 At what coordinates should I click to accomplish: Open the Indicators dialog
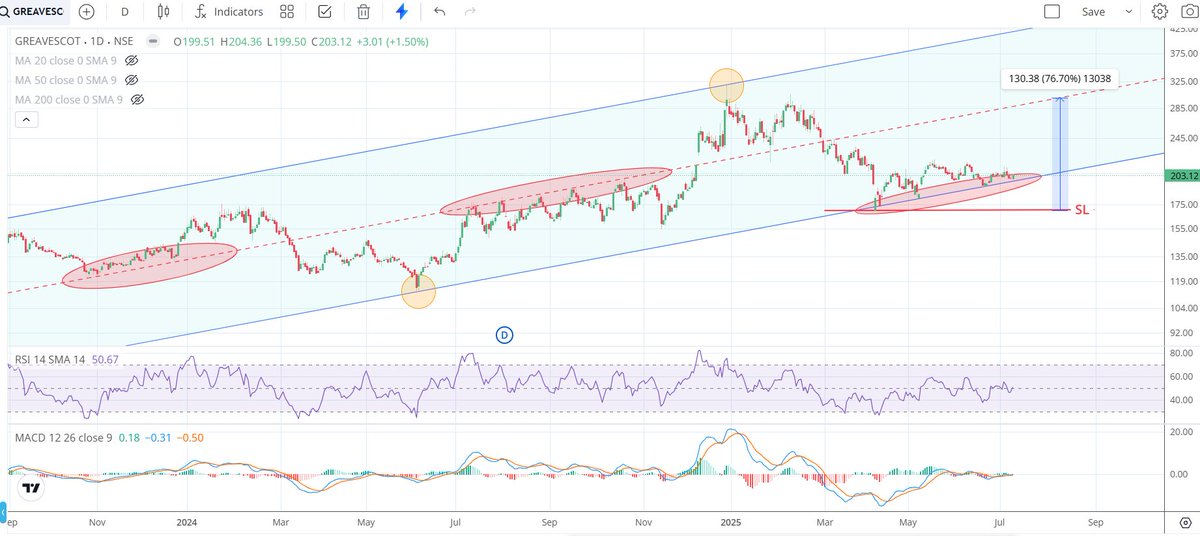point(230,12)
